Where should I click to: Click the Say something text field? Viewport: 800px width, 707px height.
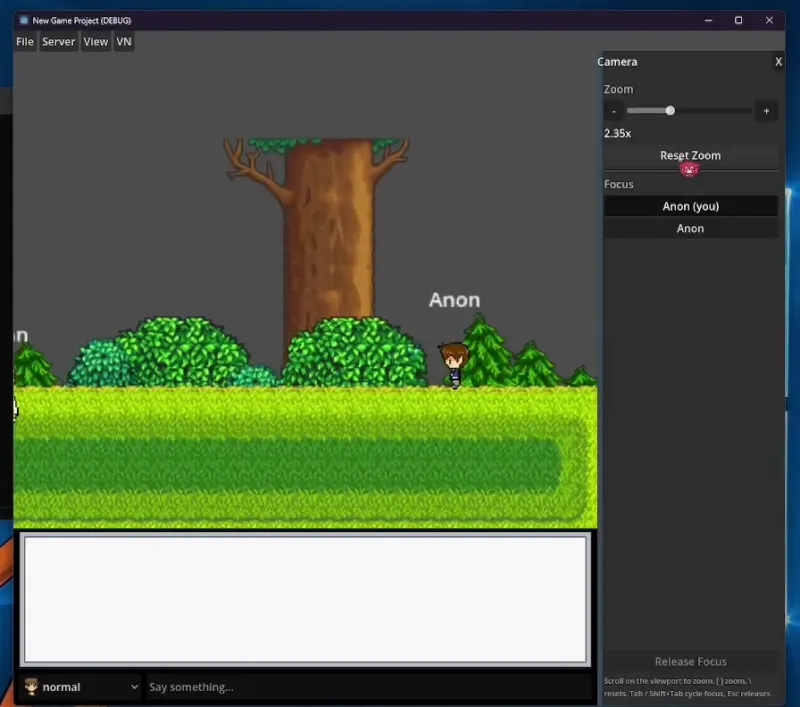(x=368, y=687)
